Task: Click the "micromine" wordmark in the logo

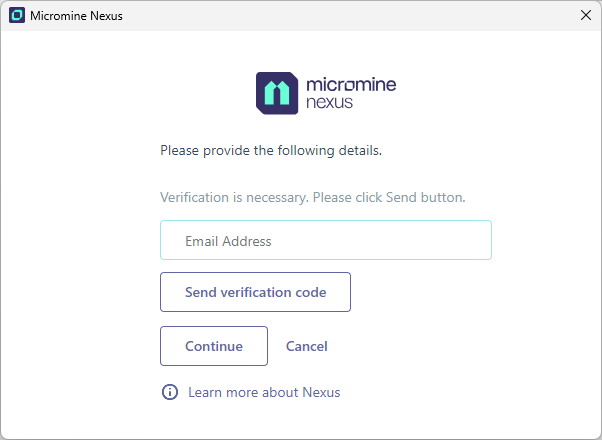Action: [351, 84]
